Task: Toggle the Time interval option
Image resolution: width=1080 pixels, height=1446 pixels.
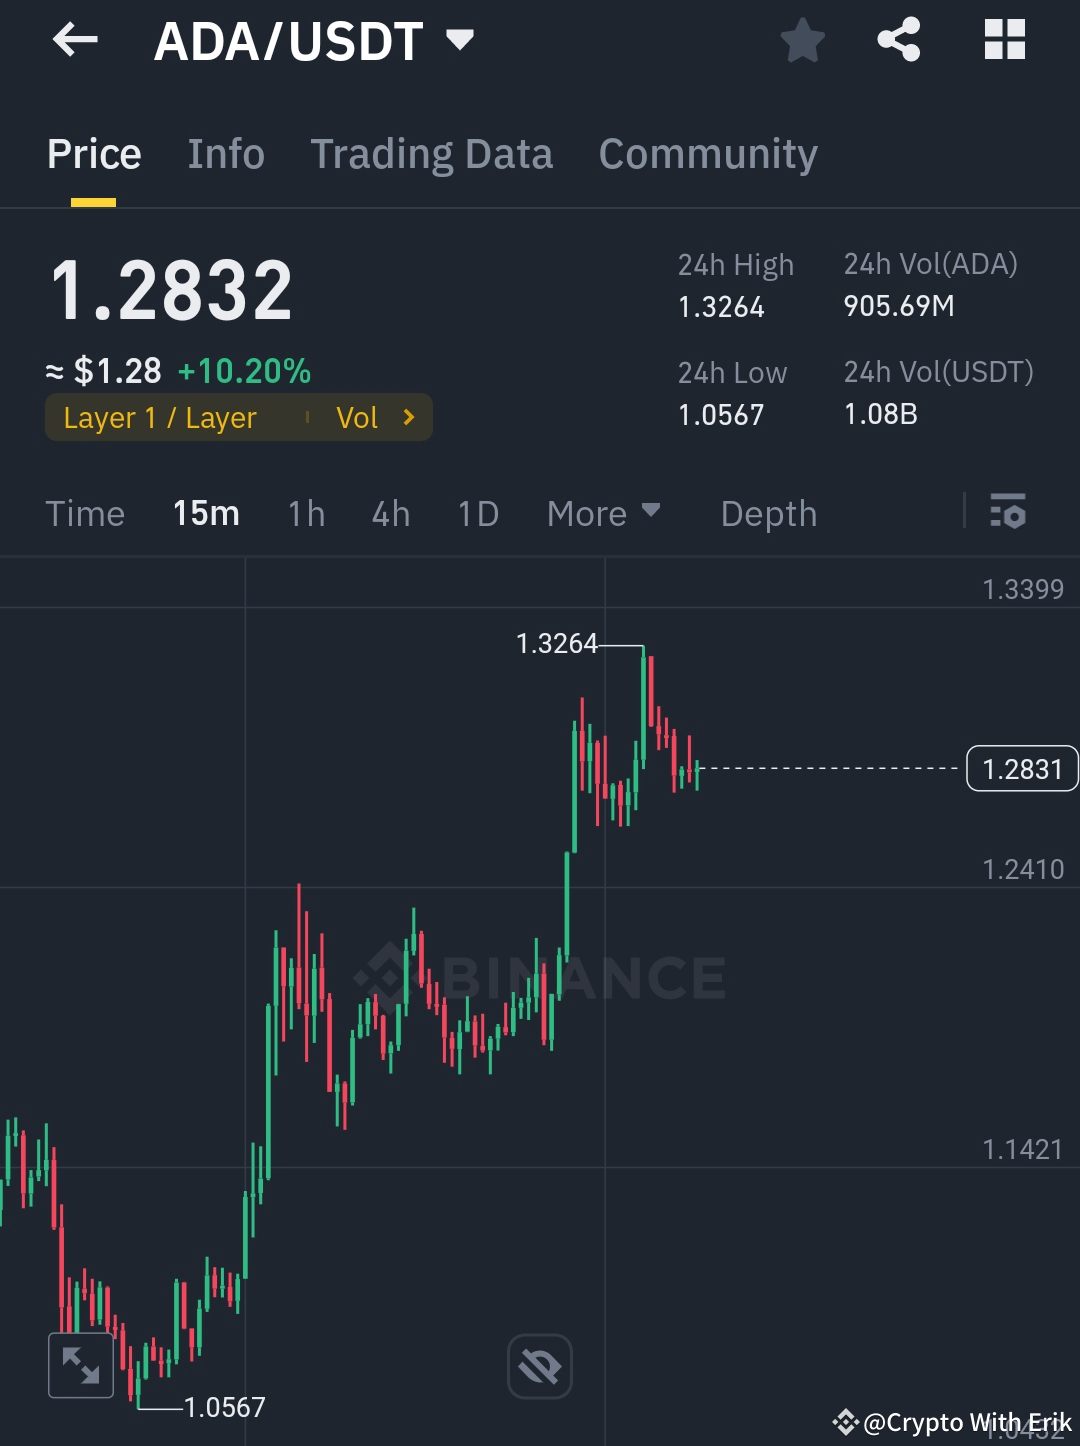Action: [85, 513]
